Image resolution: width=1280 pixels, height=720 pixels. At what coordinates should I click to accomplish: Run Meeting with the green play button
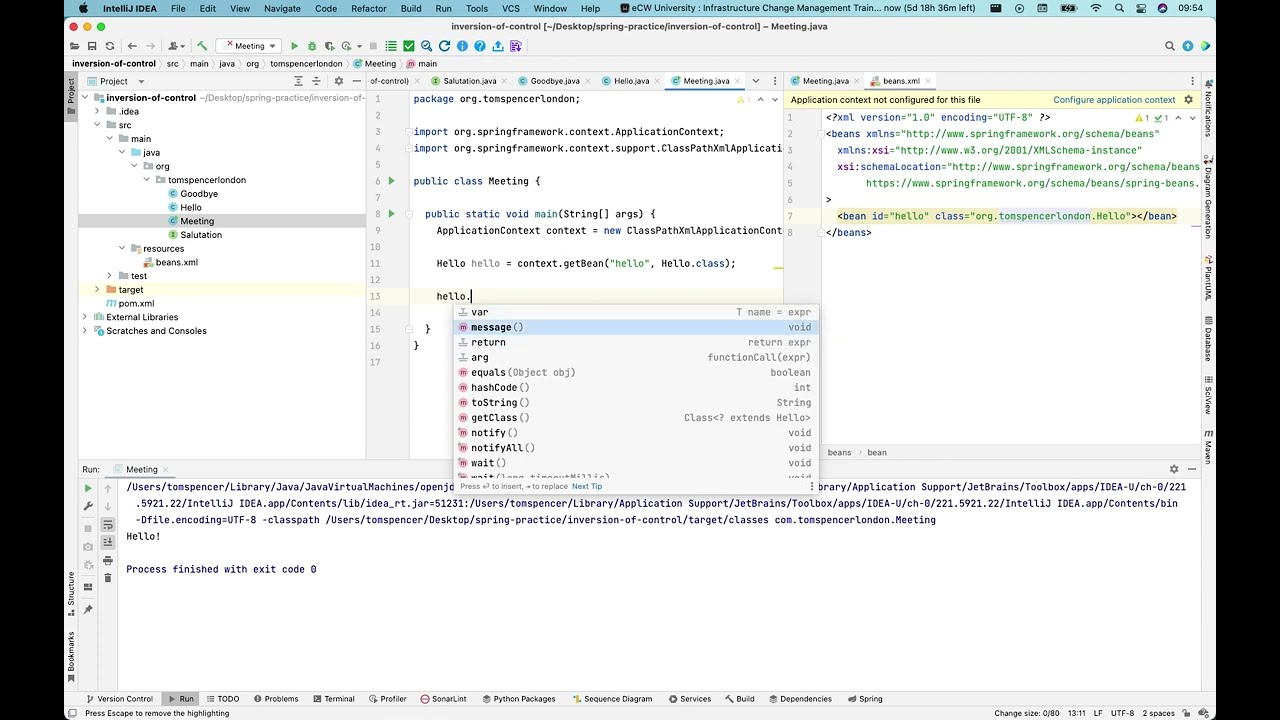click(294, 46)
